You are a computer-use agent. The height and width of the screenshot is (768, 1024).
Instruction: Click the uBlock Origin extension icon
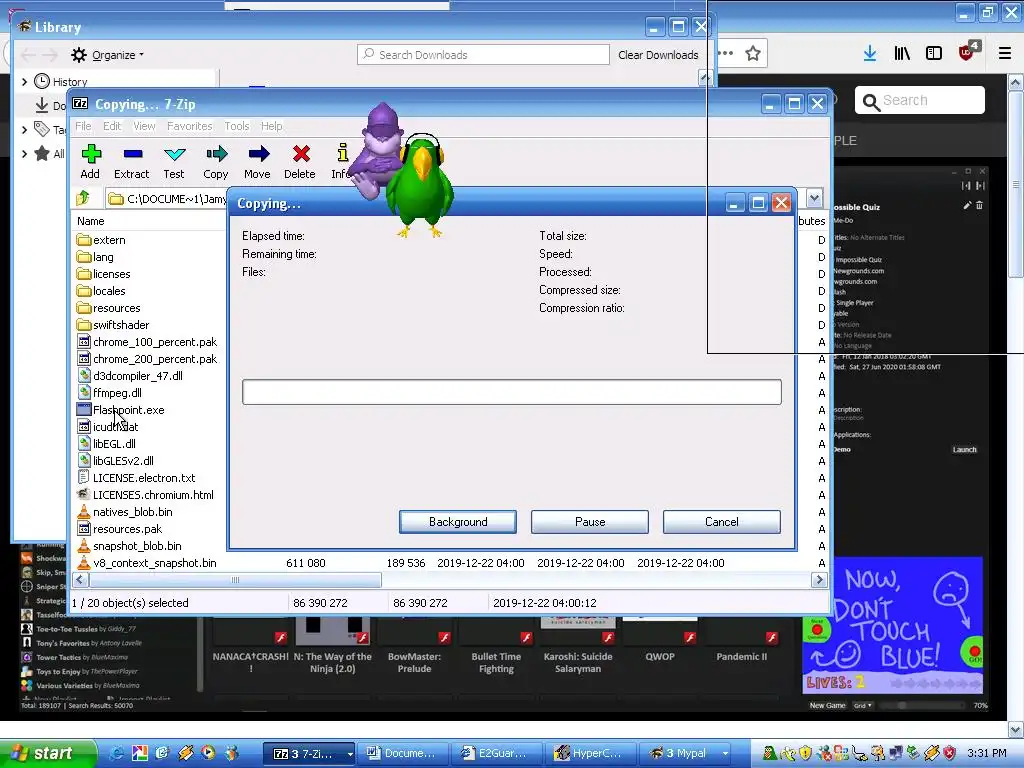click(967, 52)
